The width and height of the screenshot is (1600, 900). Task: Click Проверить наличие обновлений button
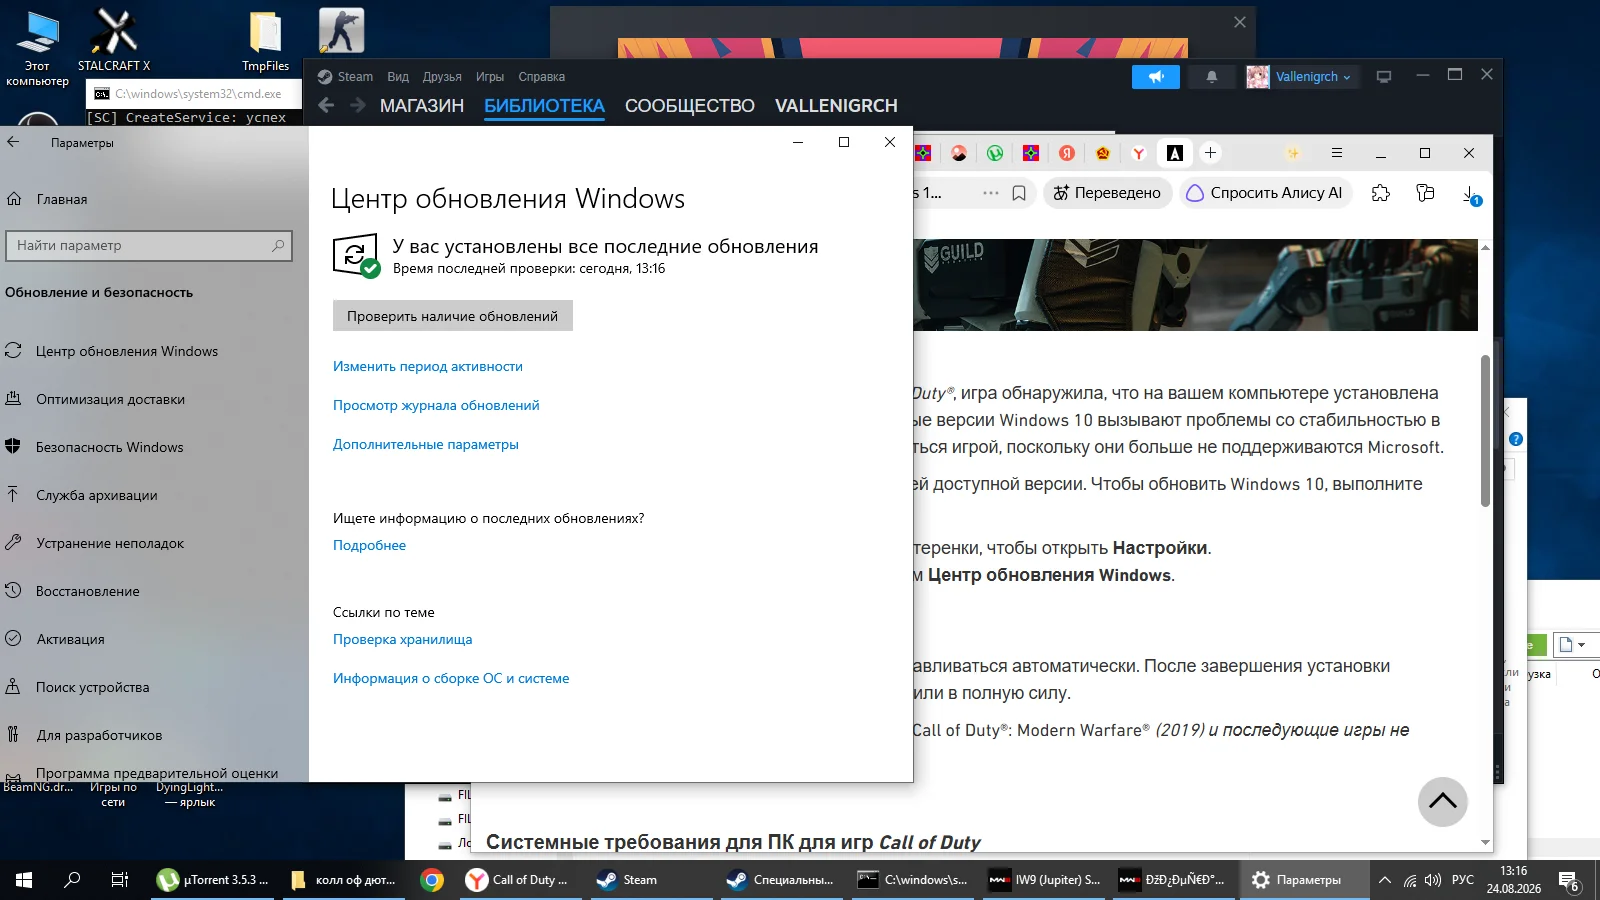point(453,316)
